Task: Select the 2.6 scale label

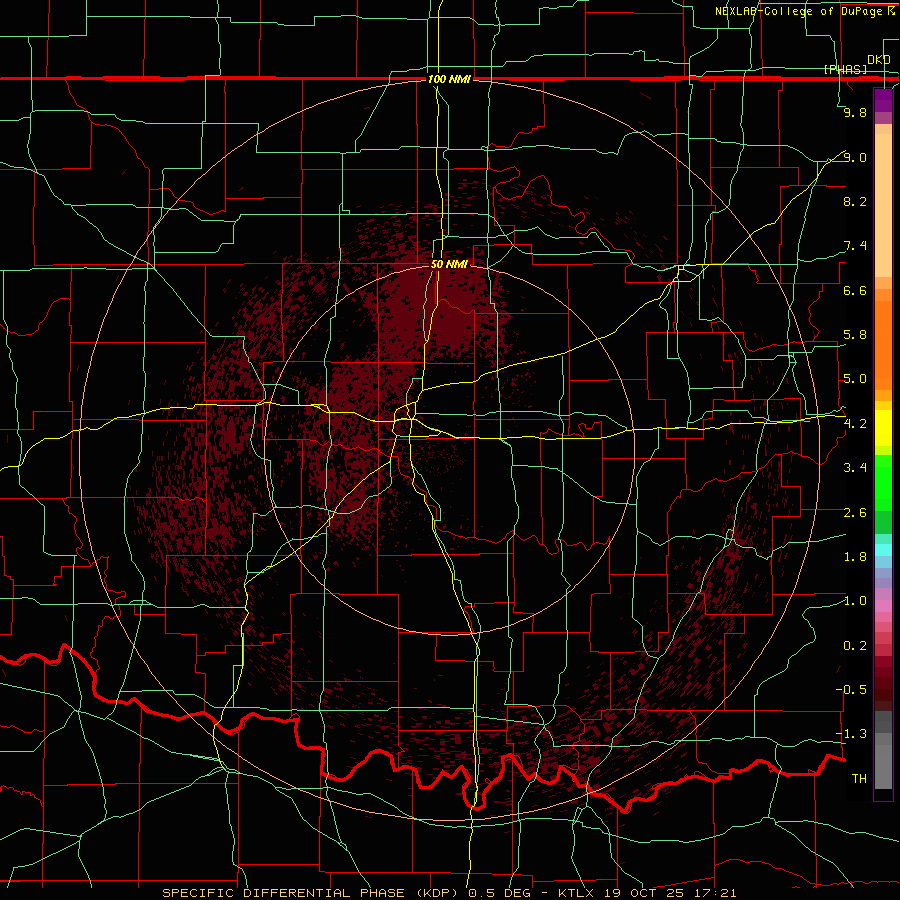Action: pos(855,513)
